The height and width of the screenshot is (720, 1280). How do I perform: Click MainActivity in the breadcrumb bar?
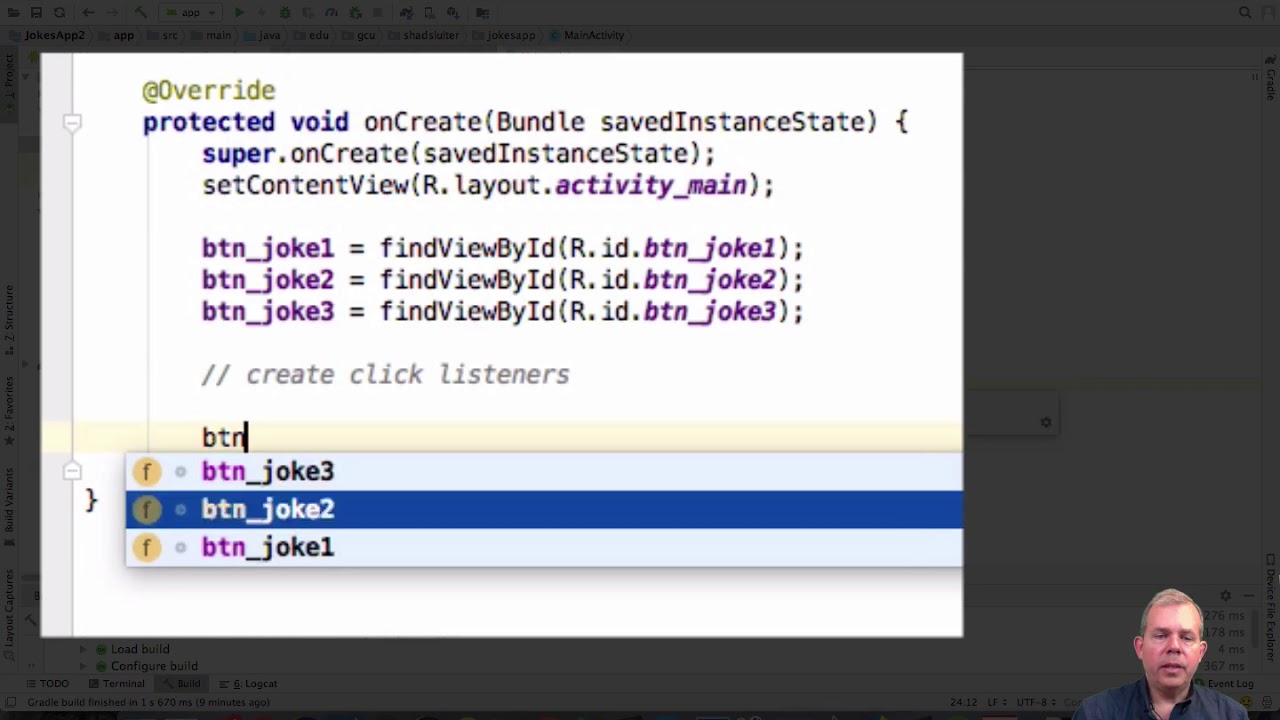click(593, 35)
